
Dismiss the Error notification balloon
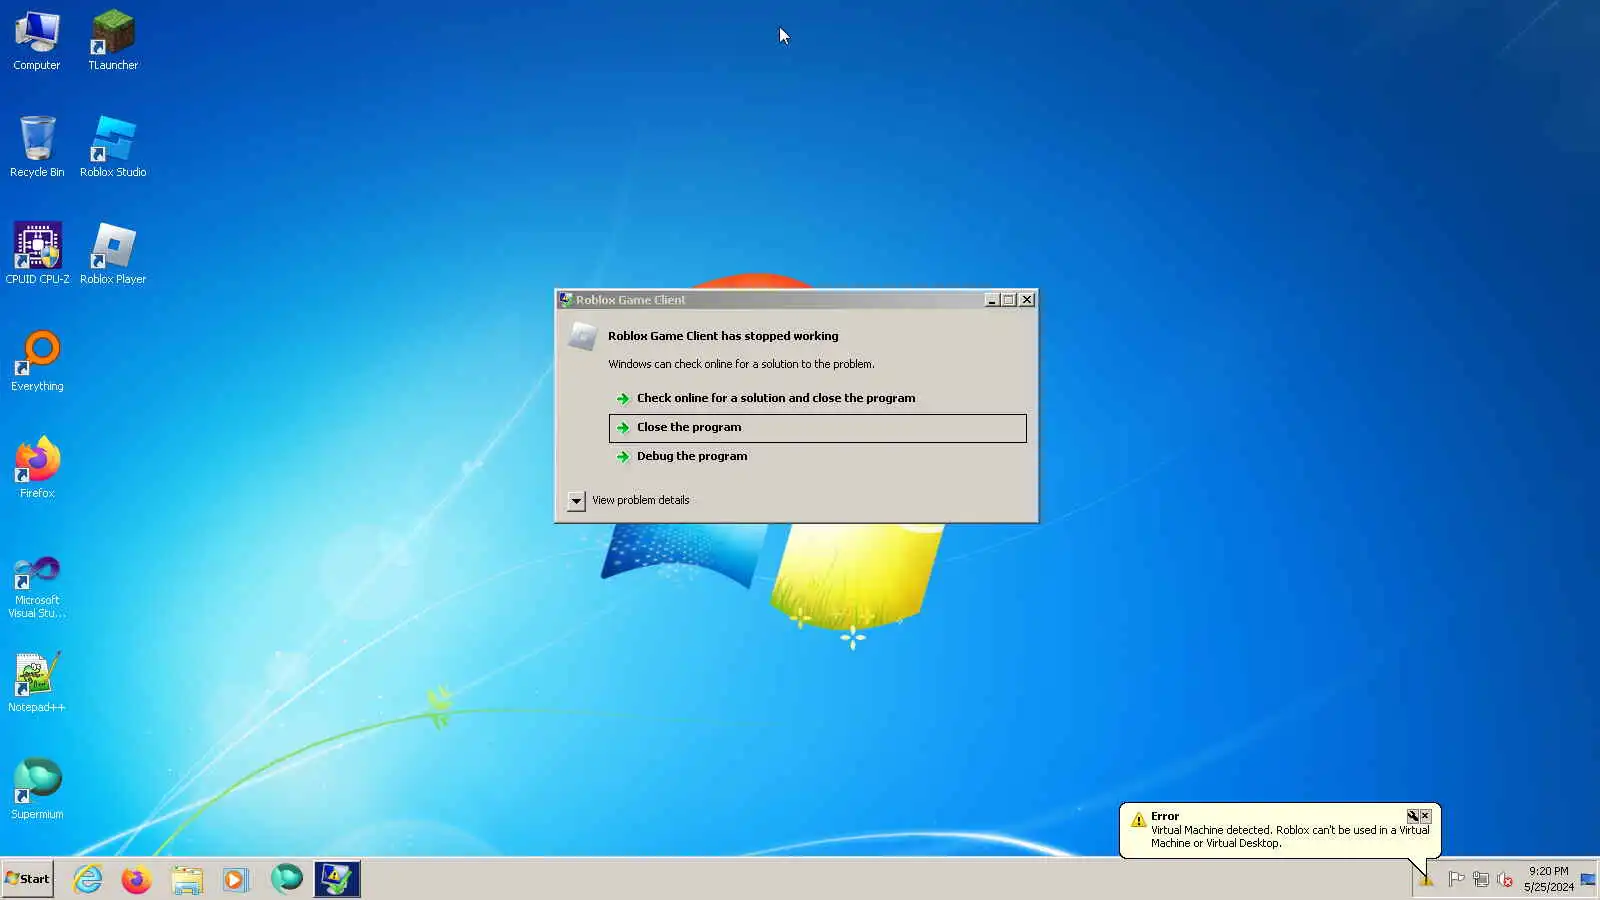tap(1426, 816)
